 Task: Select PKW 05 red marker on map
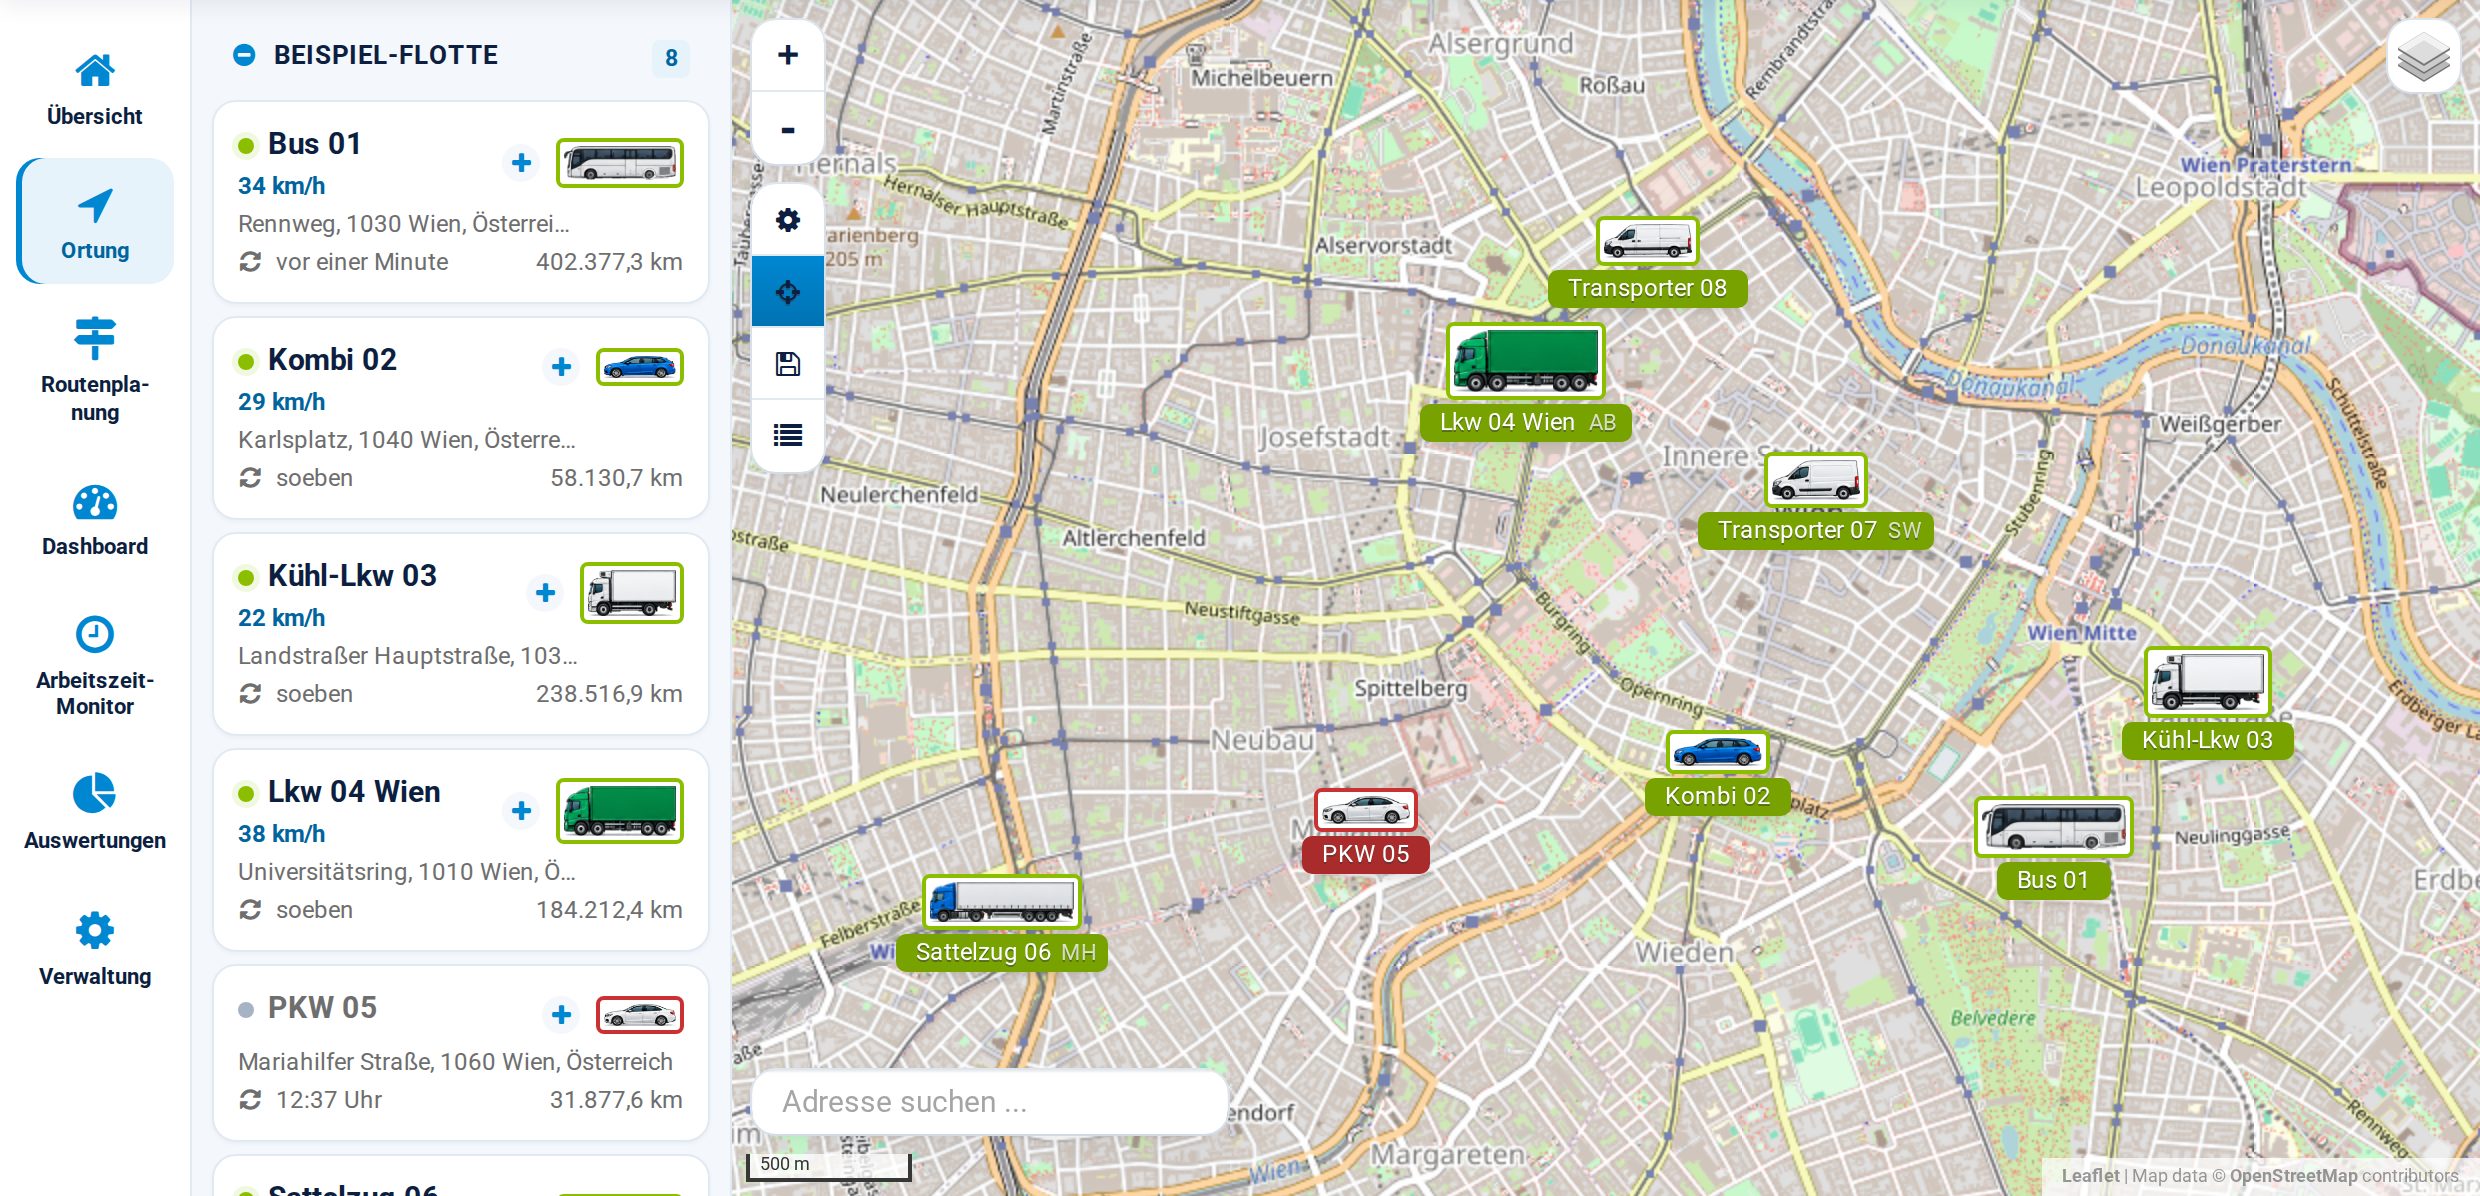point(1365,810)
